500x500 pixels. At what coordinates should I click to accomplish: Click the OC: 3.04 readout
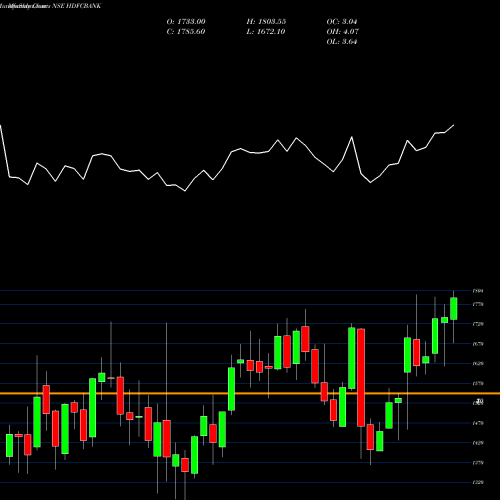point(342,22)
